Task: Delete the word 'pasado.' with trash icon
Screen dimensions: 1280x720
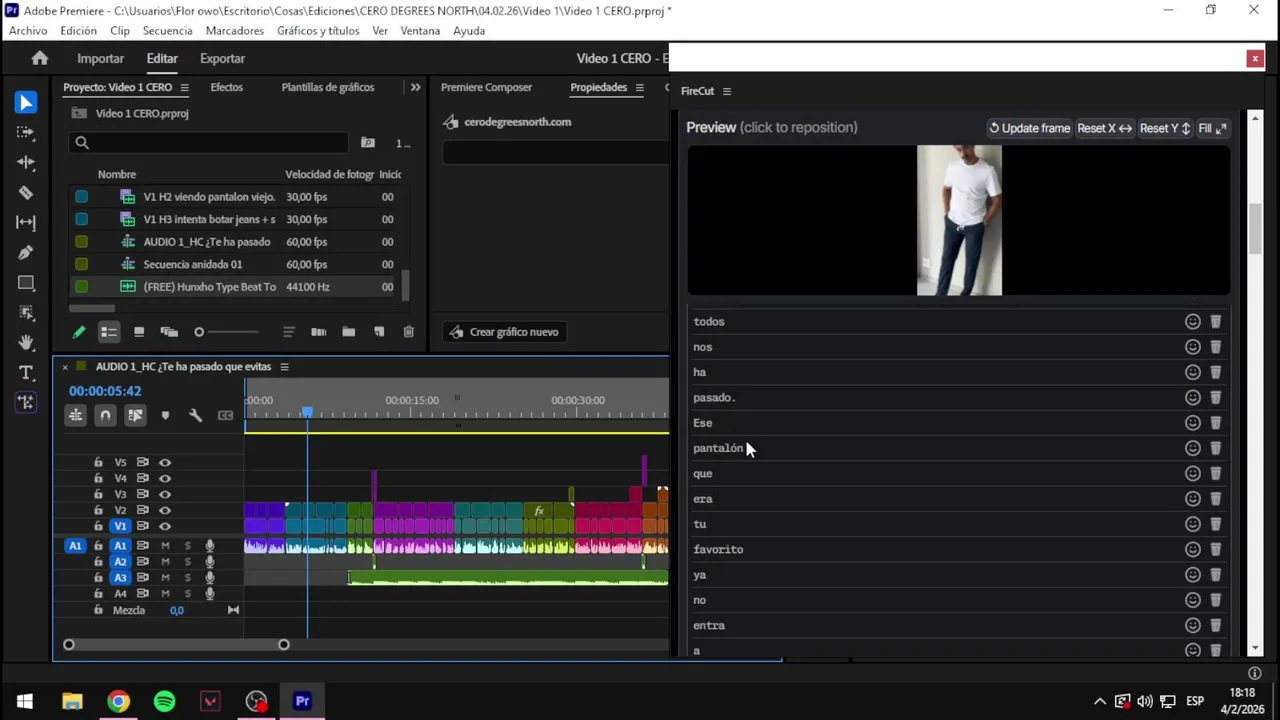Action: click(1216, 397)
